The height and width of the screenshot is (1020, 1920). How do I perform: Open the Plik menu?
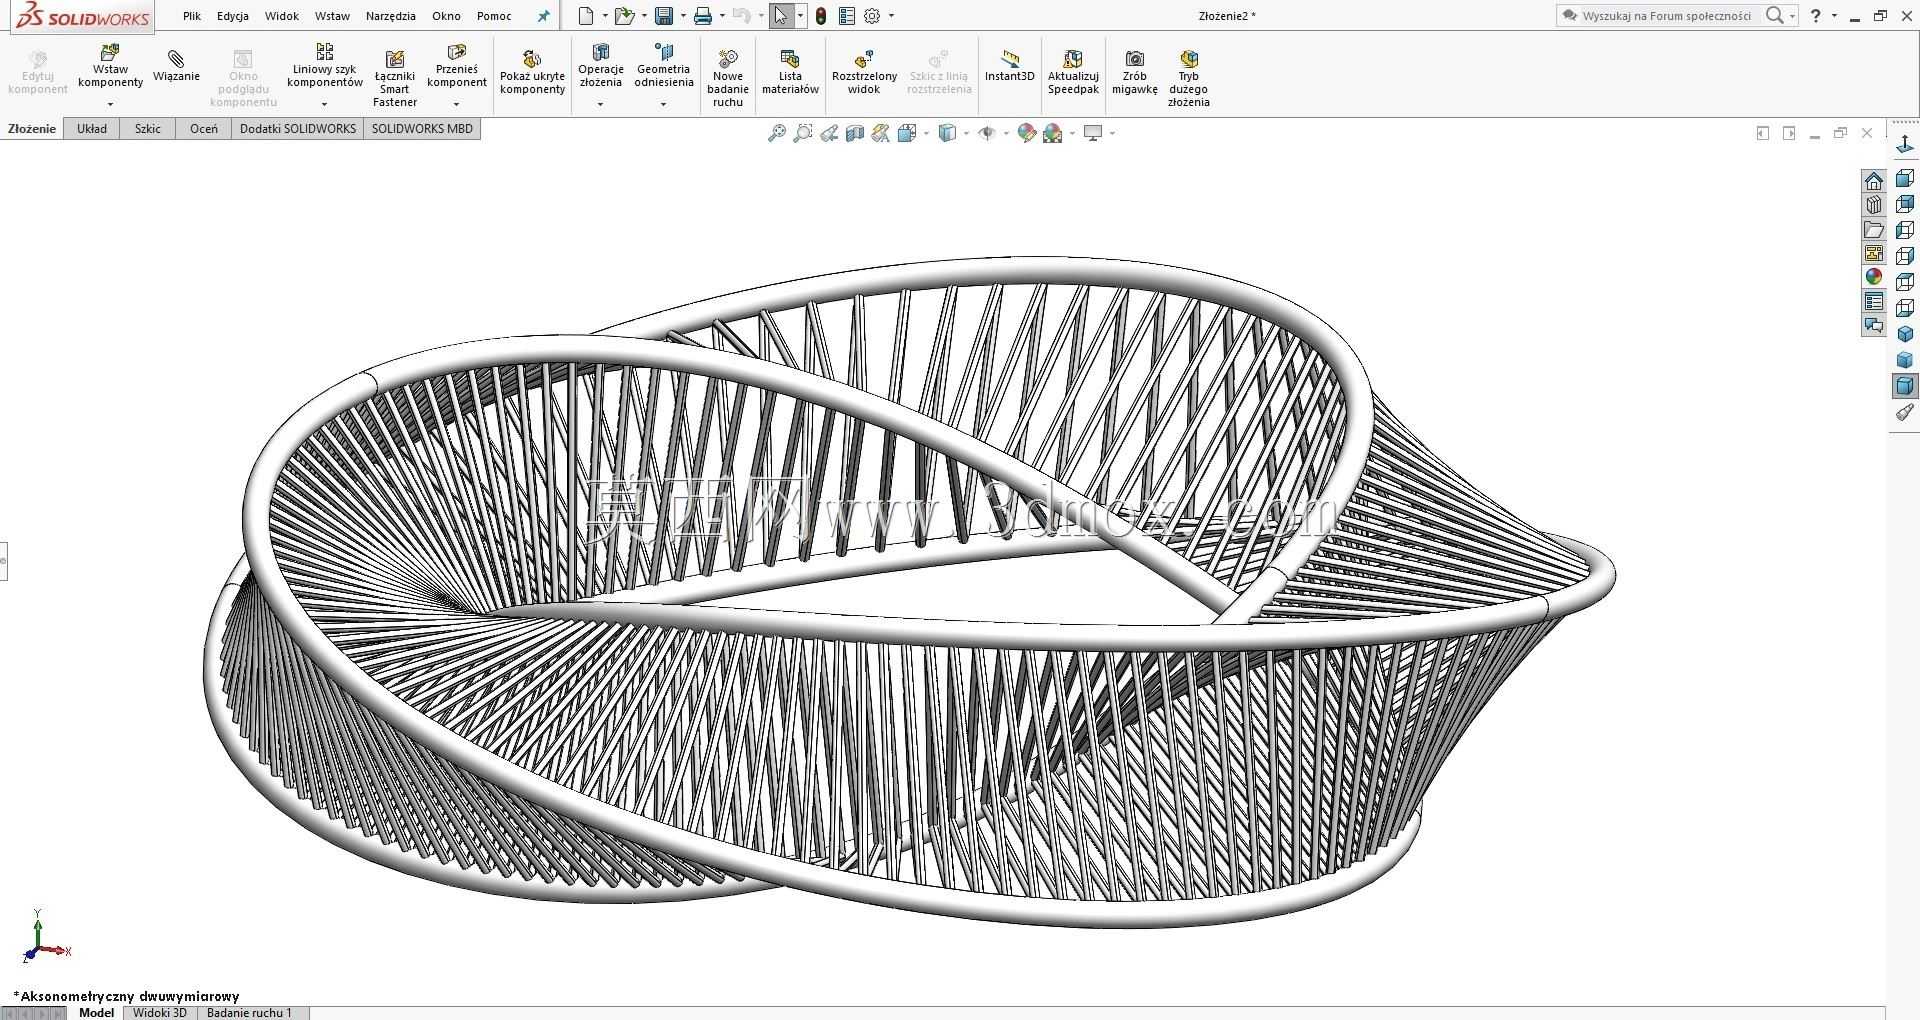pyautogui.click(x=192, y=16)
